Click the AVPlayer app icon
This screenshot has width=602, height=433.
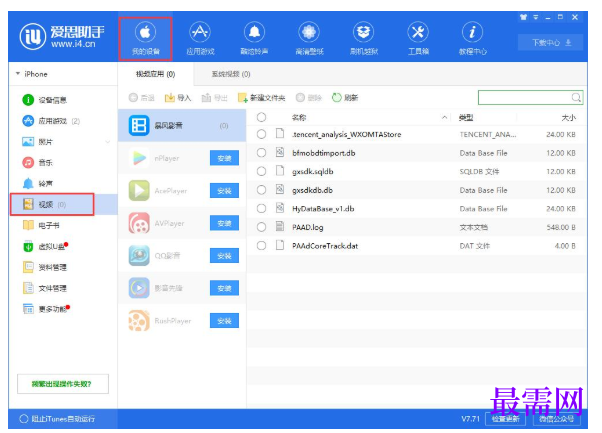(139, 223)
